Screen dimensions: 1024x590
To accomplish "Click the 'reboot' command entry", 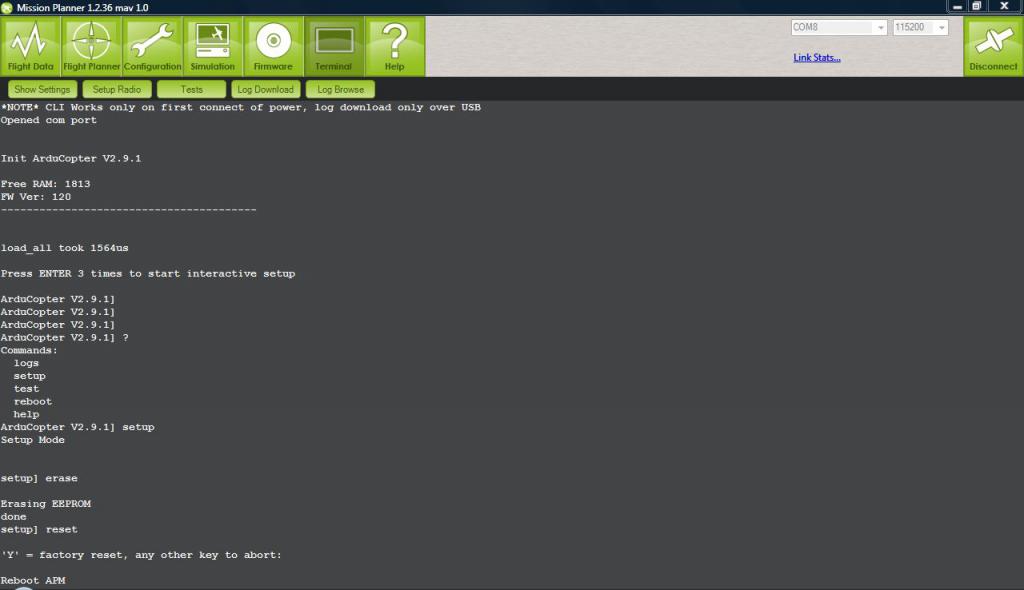I will (x=33, y=402).
